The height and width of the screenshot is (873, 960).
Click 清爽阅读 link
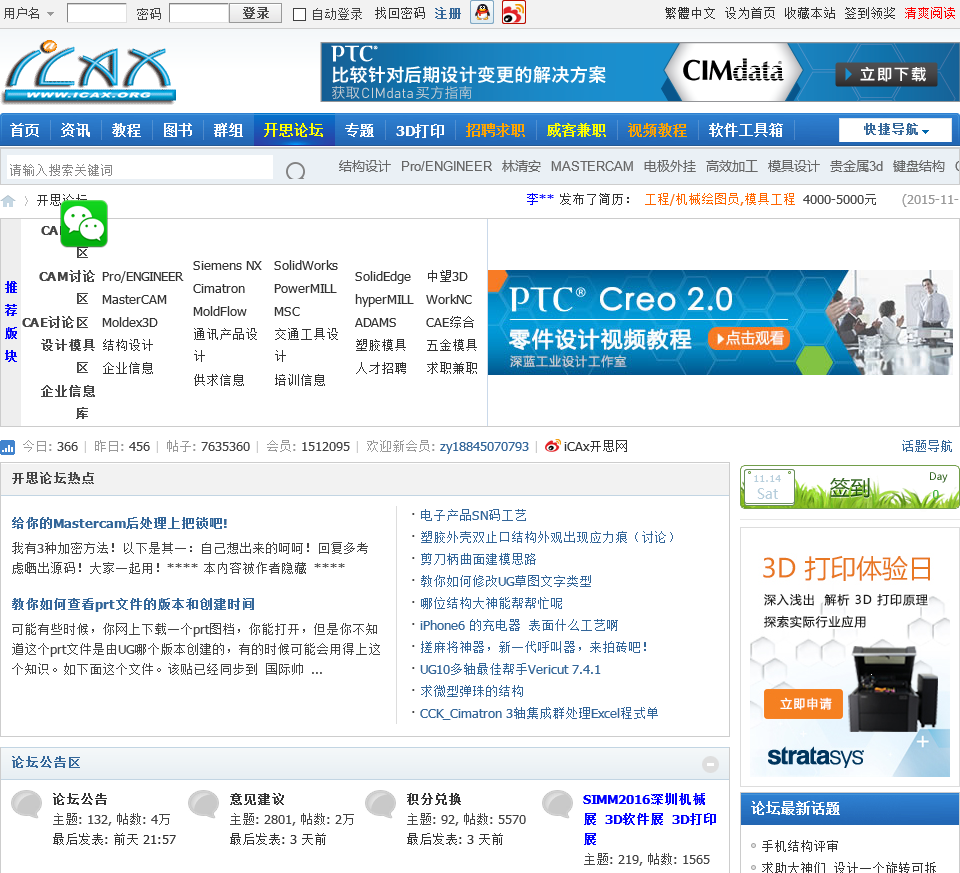[x=929, y=13]
